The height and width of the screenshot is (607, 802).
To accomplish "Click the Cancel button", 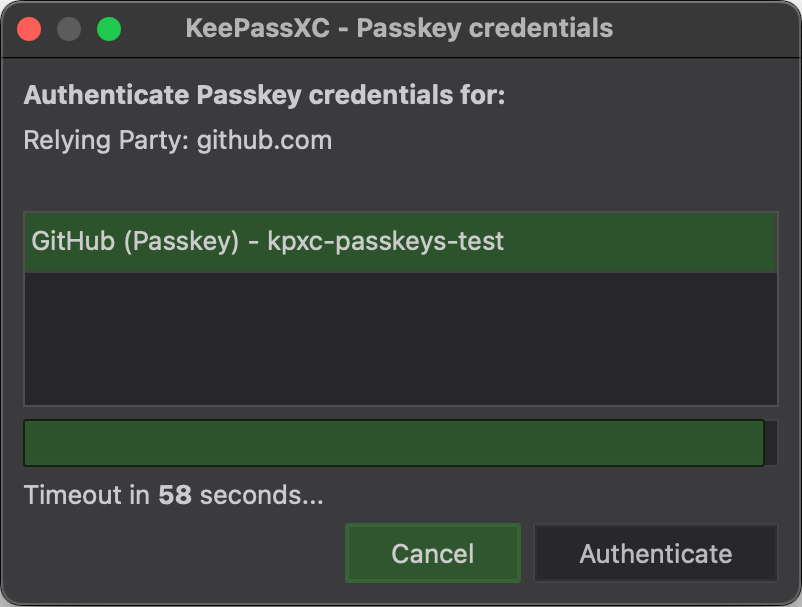I will (x=433, y=553).
